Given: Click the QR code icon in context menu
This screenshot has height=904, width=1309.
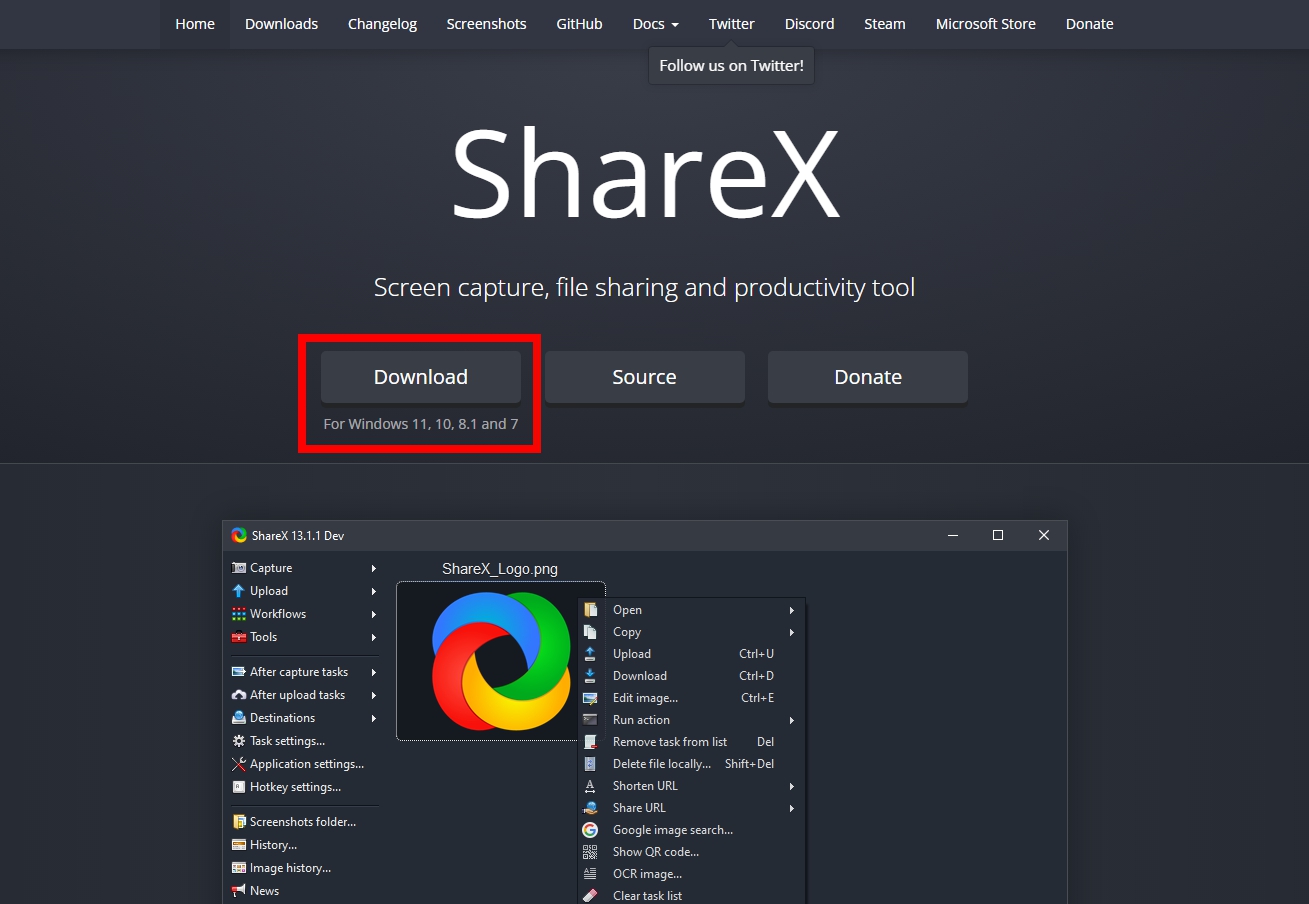Looking at the screenshot, I should click(x=590, y=852).
